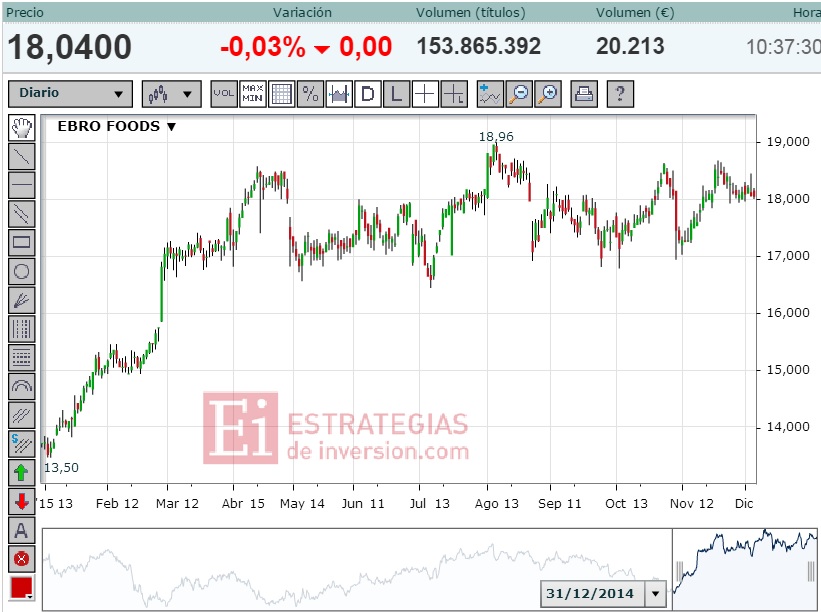Open the red drawing color swatch
The image size is (821, 612).
21,587
